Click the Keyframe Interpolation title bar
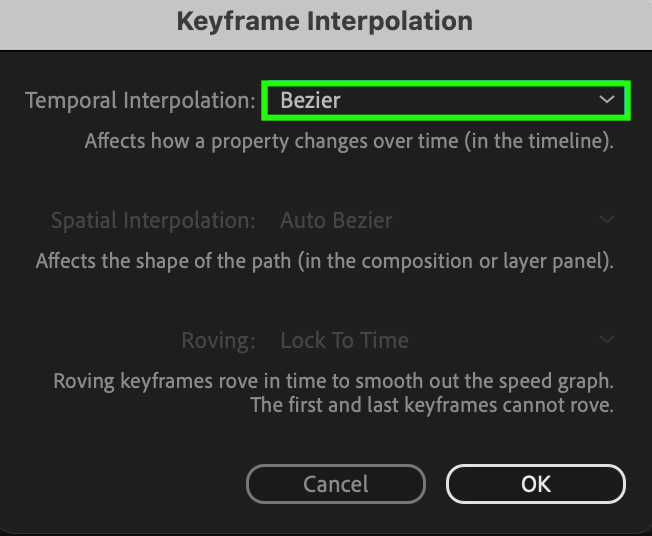 pos(325,21)
